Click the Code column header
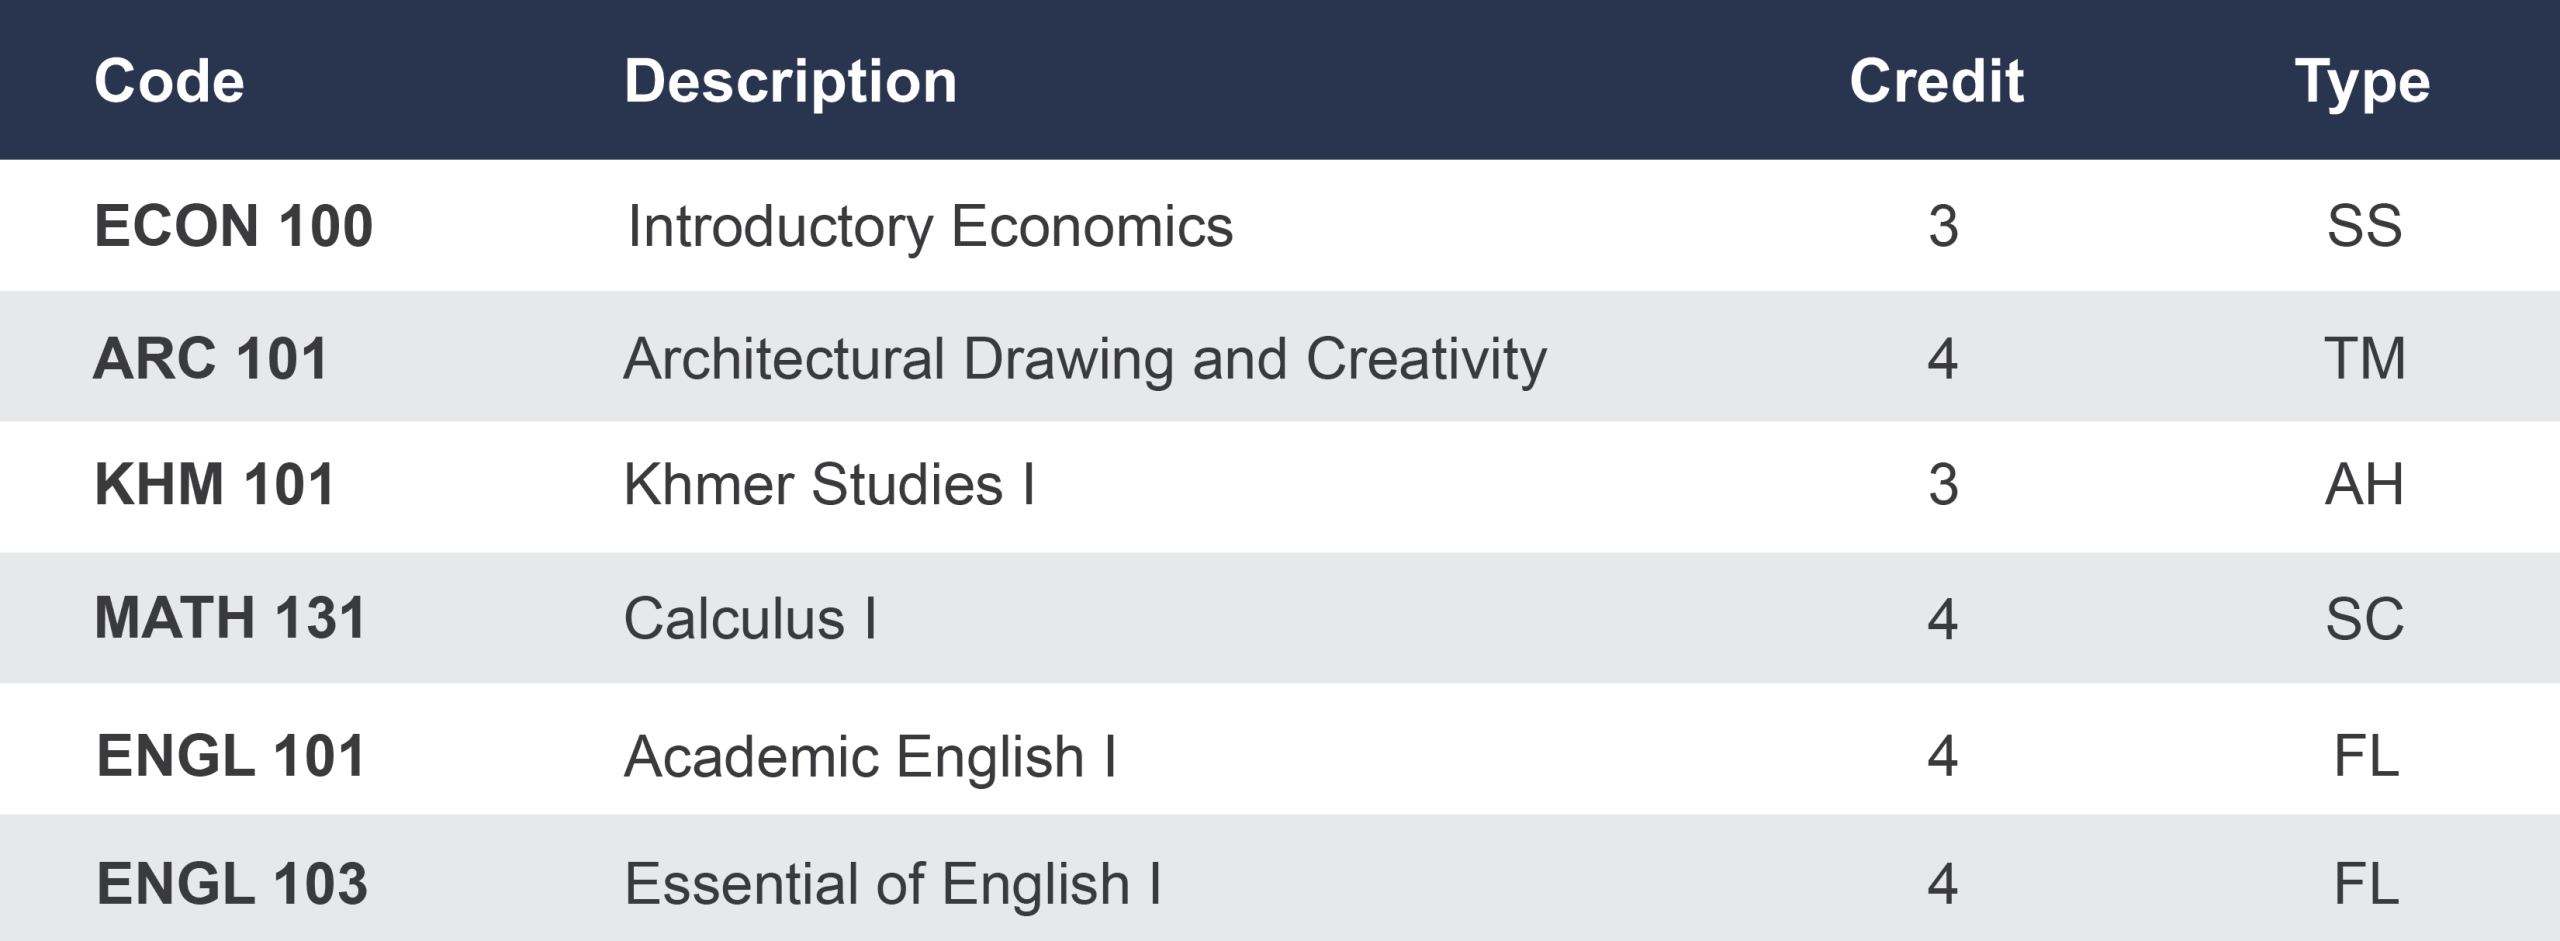 click(169, 81)
